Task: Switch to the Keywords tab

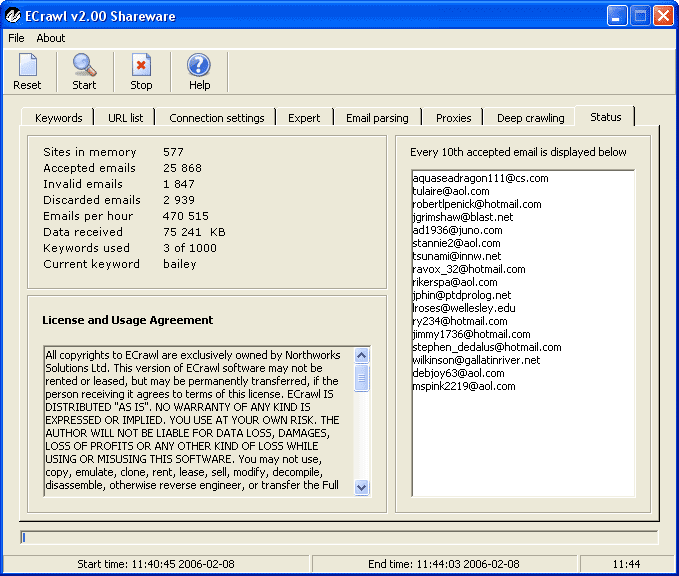Action: coord(58,118)
